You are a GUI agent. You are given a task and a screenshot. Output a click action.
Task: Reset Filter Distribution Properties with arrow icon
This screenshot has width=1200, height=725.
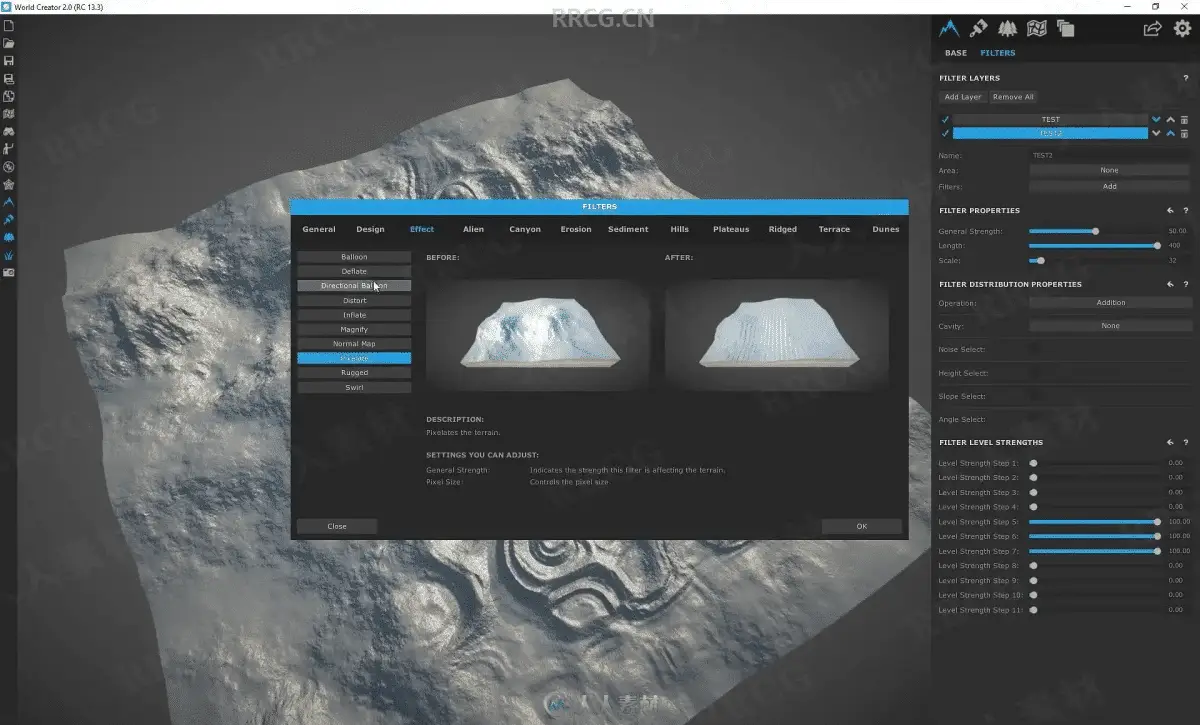coord(1170,284)
